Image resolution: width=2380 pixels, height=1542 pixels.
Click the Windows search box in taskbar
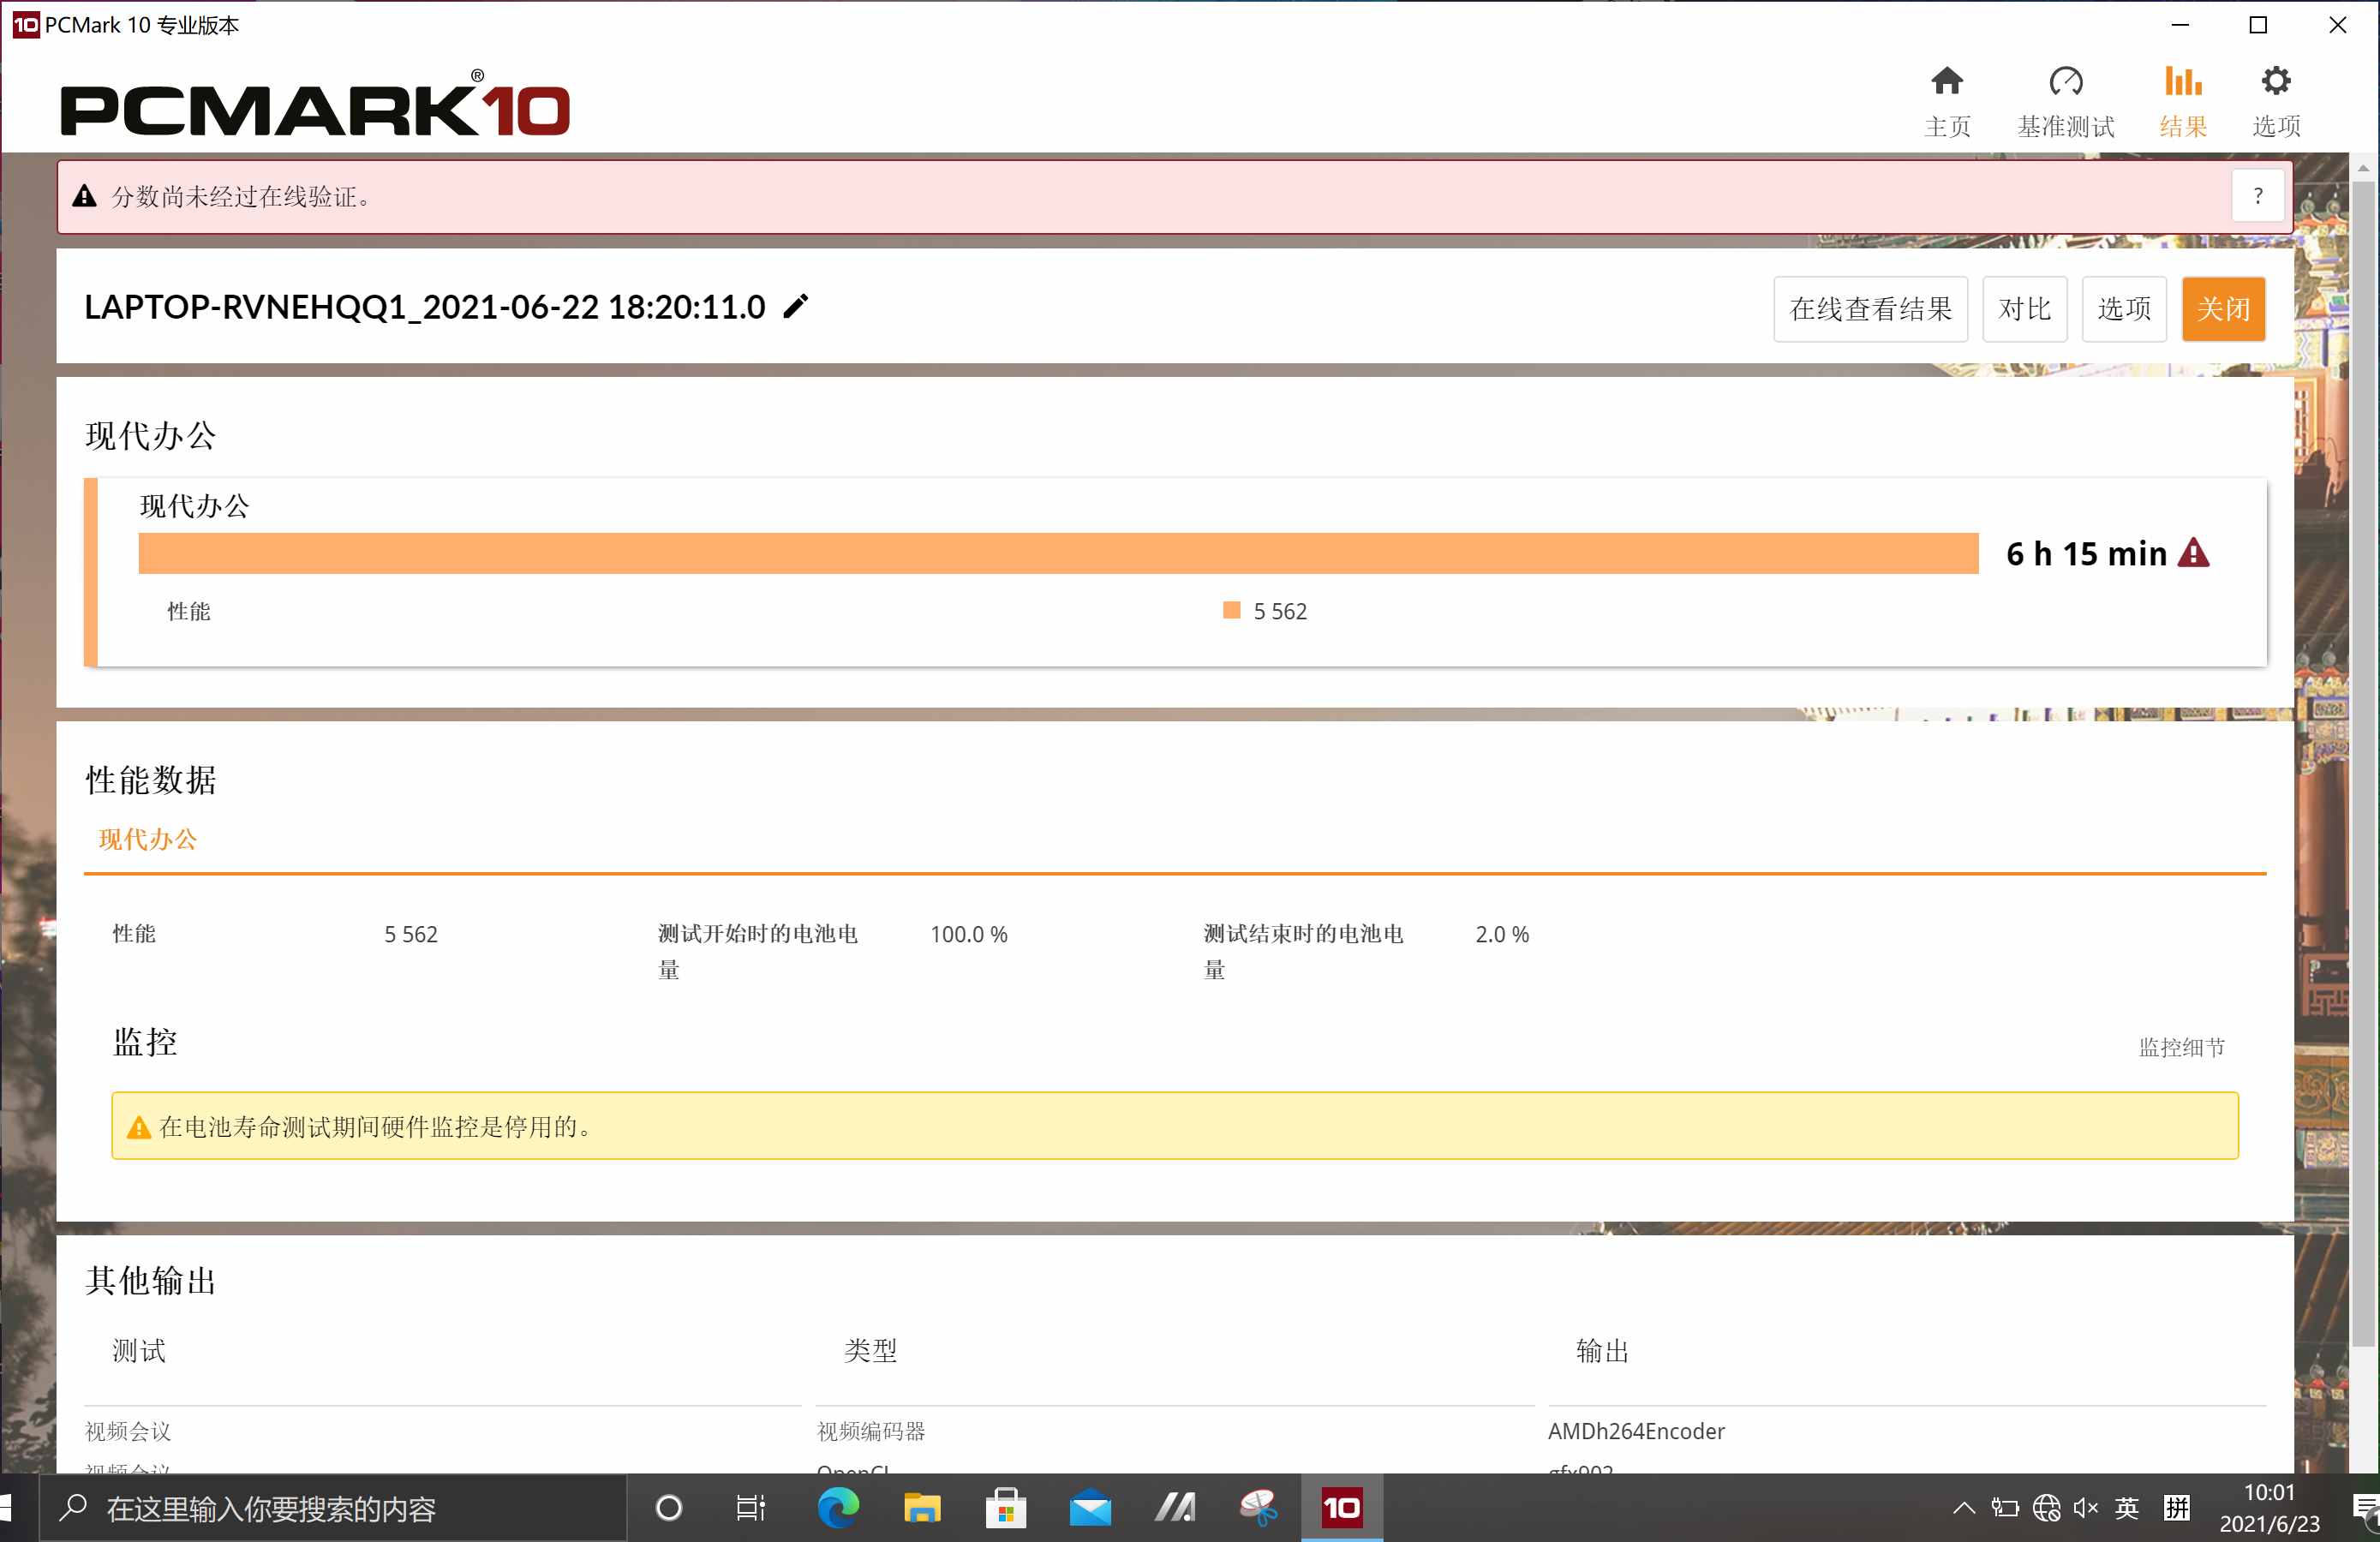[332, 1508]
